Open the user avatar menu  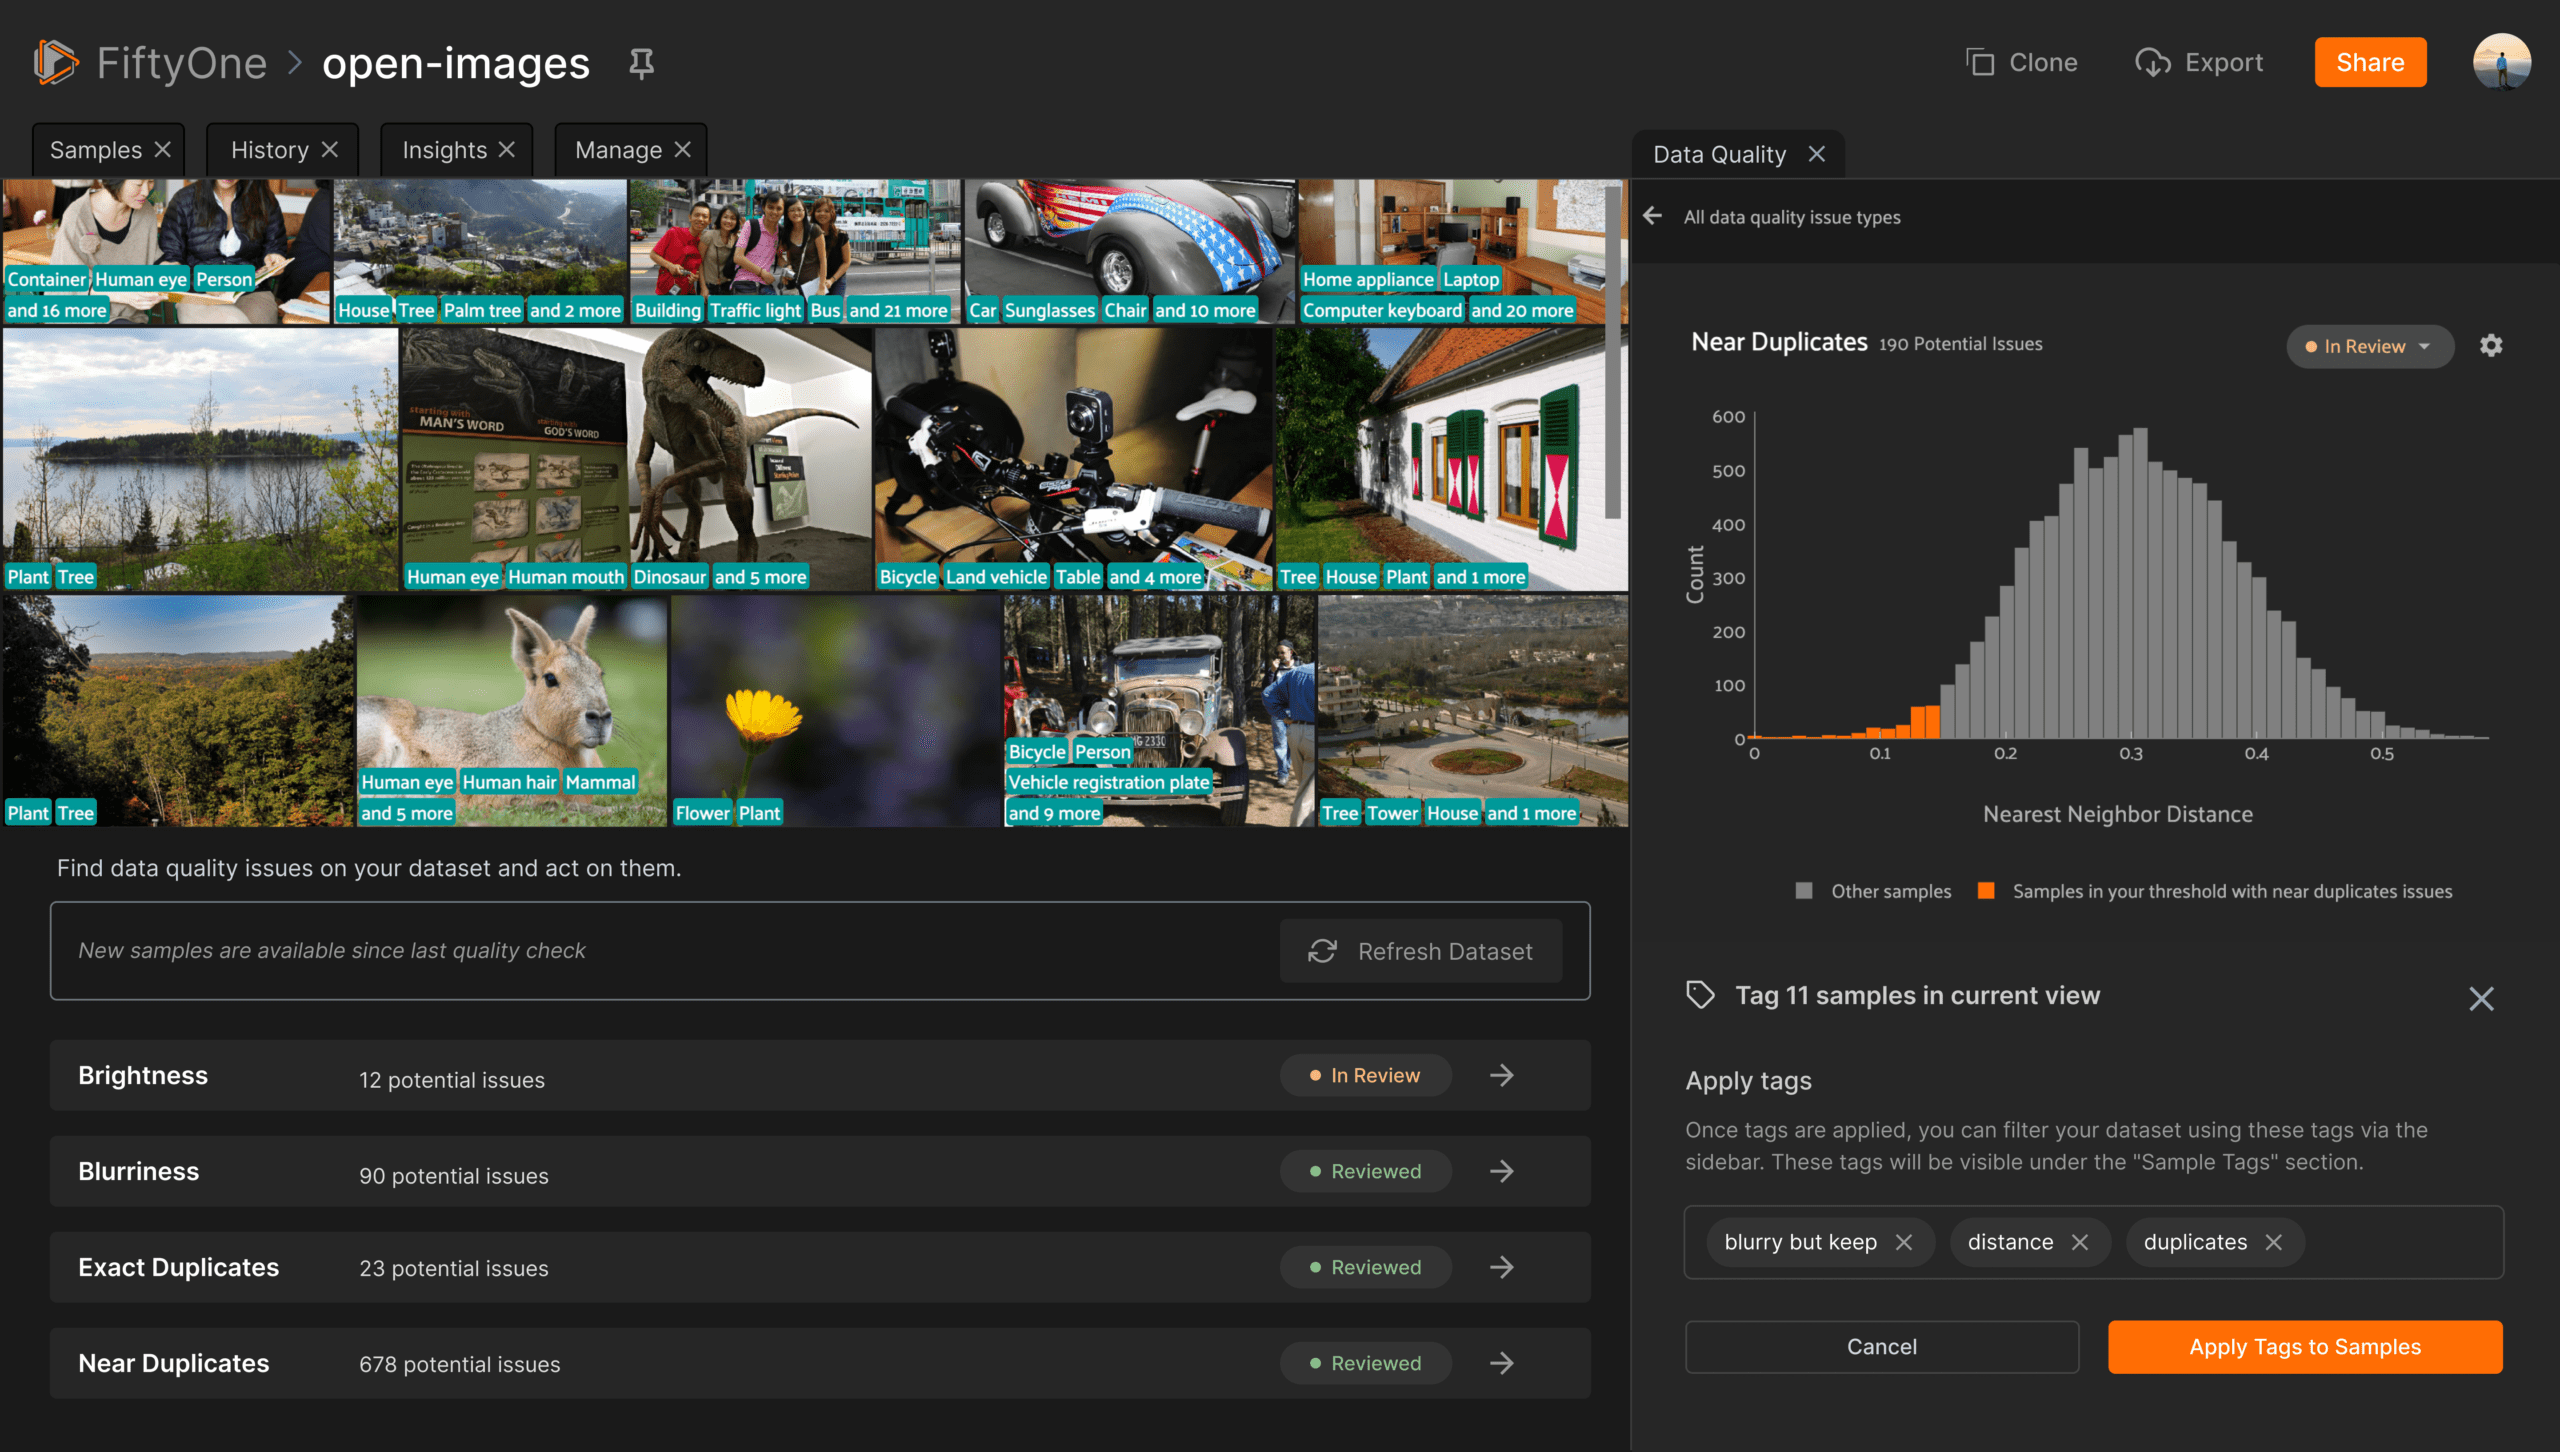[x=2501, y=63]
